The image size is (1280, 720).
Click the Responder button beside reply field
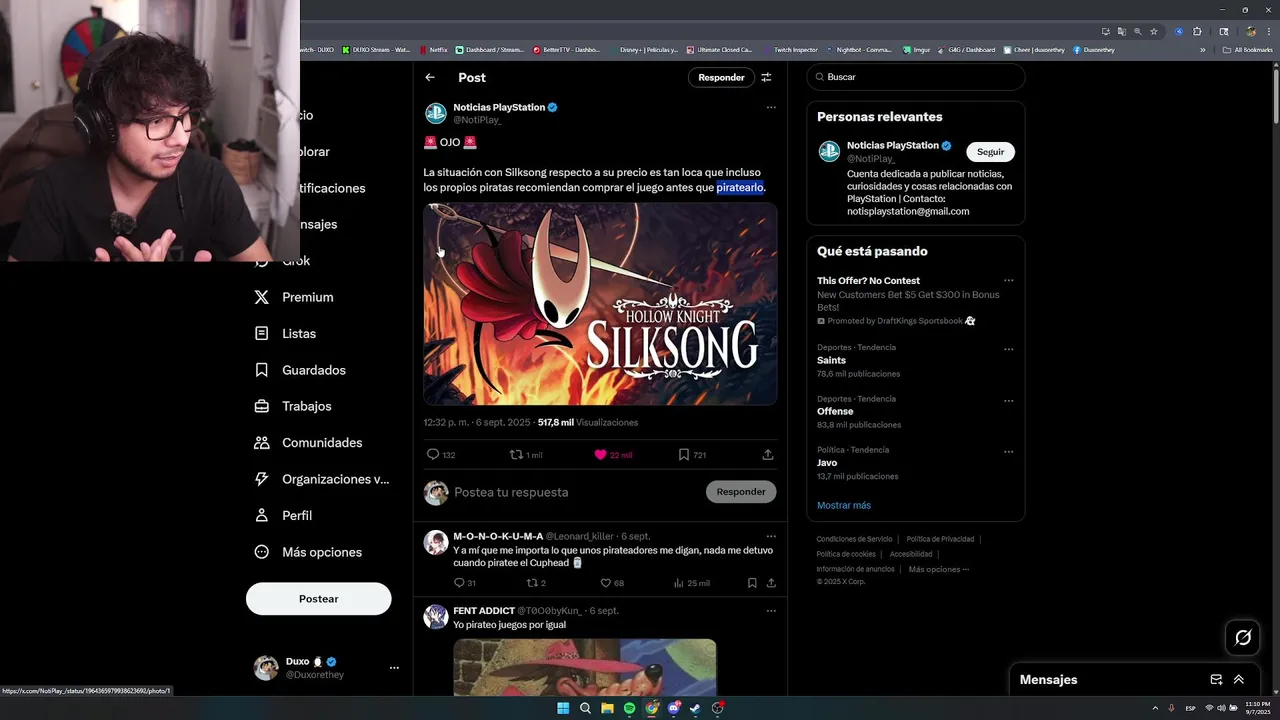(741, 491)
